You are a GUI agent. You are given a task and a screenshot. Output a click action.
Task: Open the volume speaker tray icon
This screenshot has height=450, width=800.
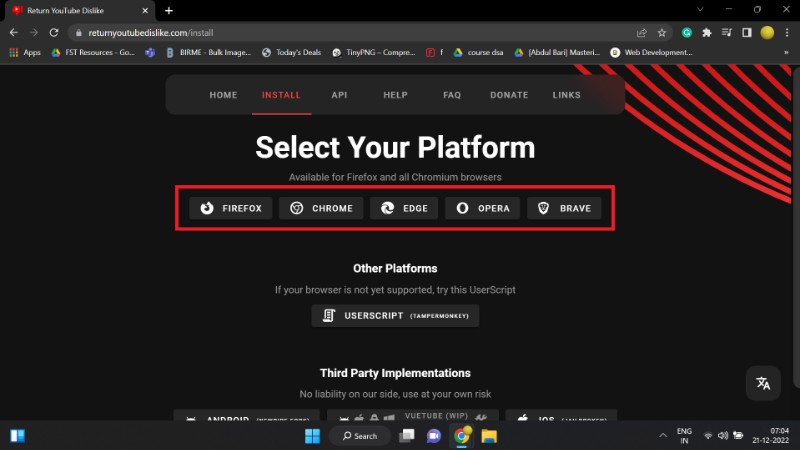point(723,436)
